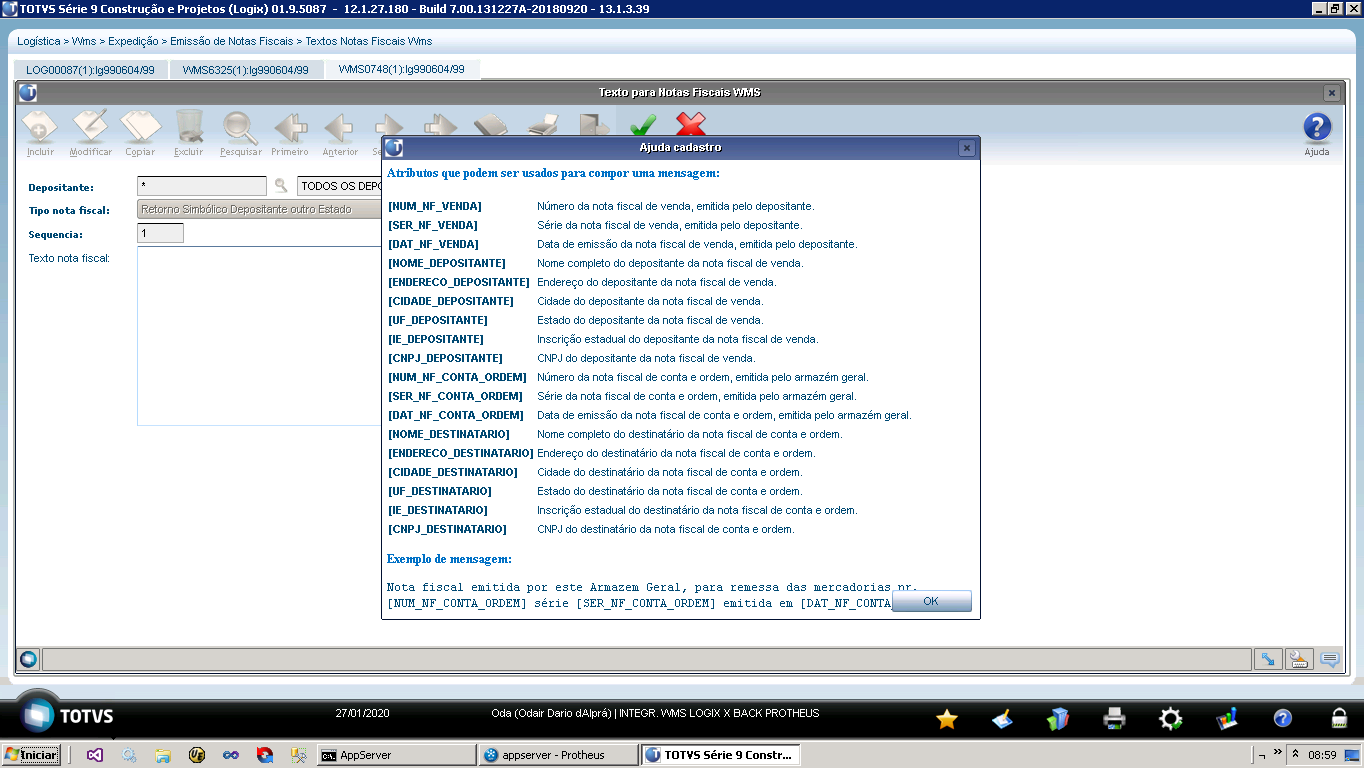Click TOTVS Série 9 taskbar button
Image resolution: width=1364 pixels, height=768 pixels.
pyautogui.click(x=720, y=755)
